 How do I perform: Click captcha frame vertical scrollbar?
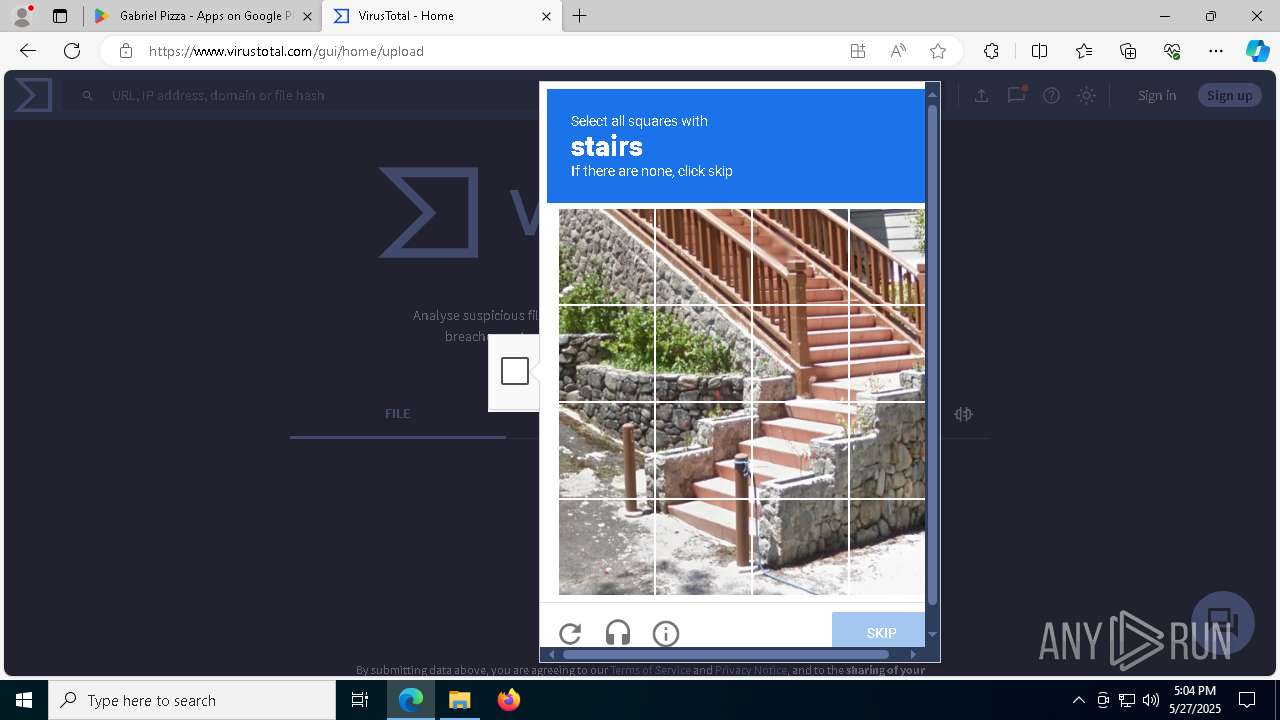932,355
